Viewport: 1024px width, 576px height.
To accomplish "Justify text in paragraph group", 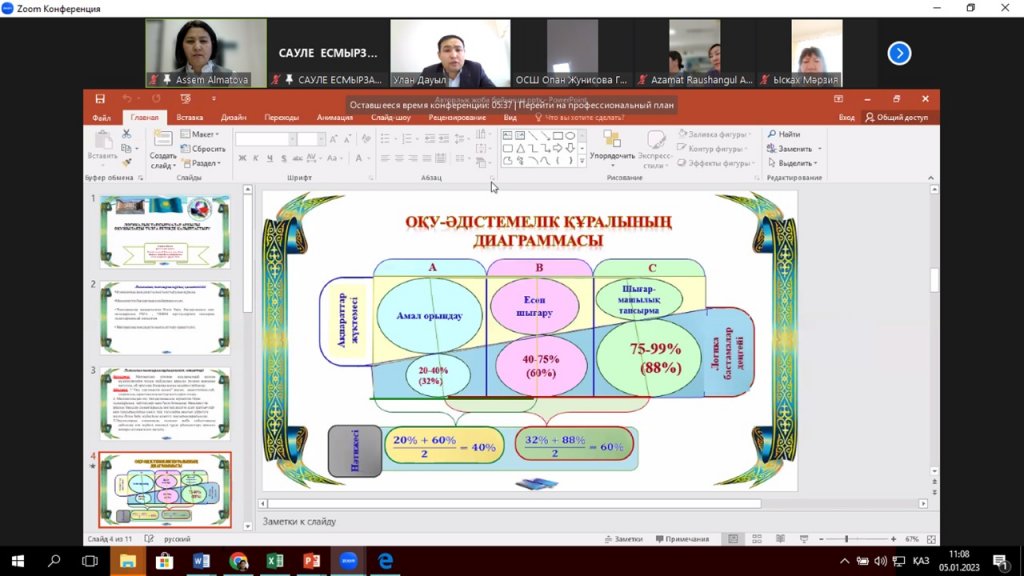I will (x=426, y=158).
